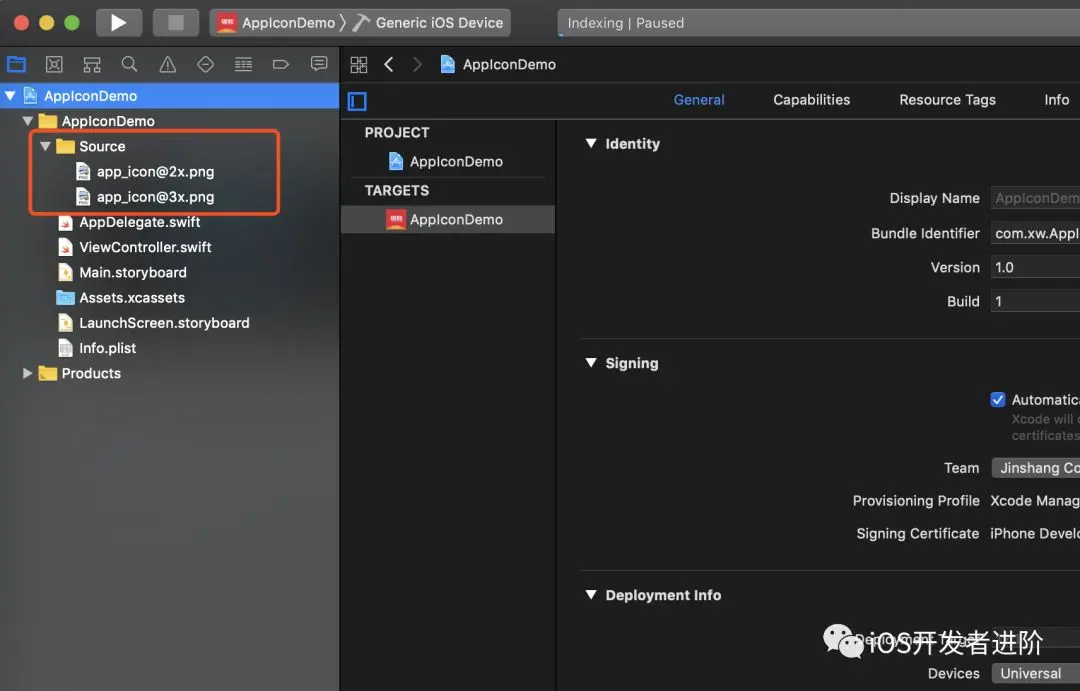
Task: Expand the Products folder
Action: pyautogui.click(x=28, y=373)
